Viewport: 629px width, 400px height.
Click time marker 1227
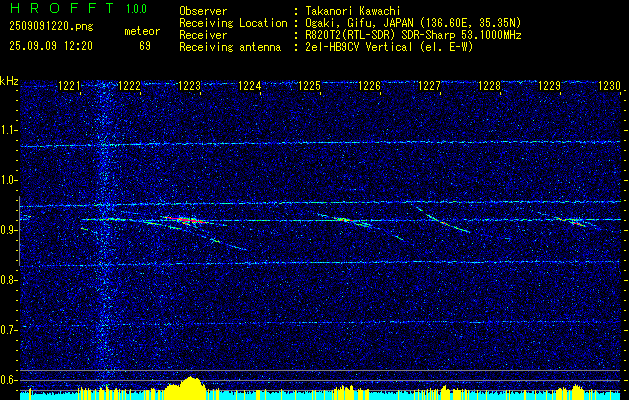pyautogui.click(x=429, y=86)
